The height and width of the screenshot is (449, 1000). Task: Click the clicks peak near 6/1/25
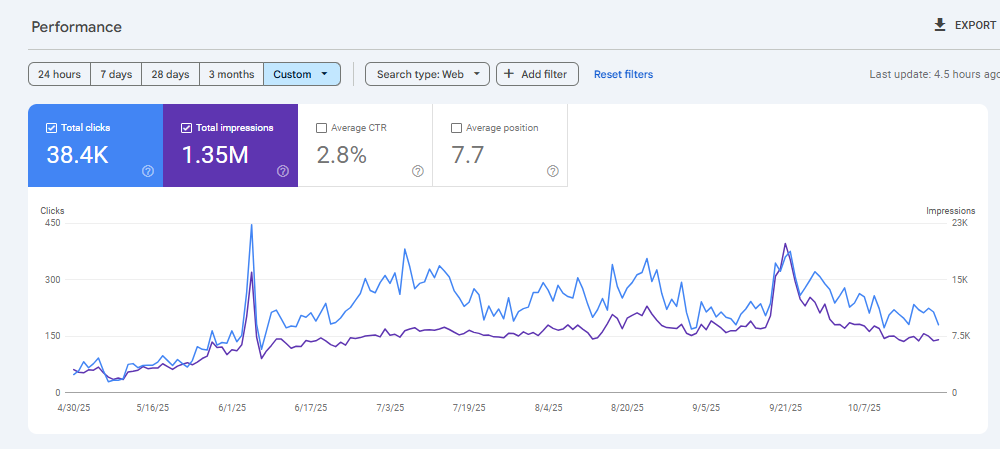click(x=251, y=225)
